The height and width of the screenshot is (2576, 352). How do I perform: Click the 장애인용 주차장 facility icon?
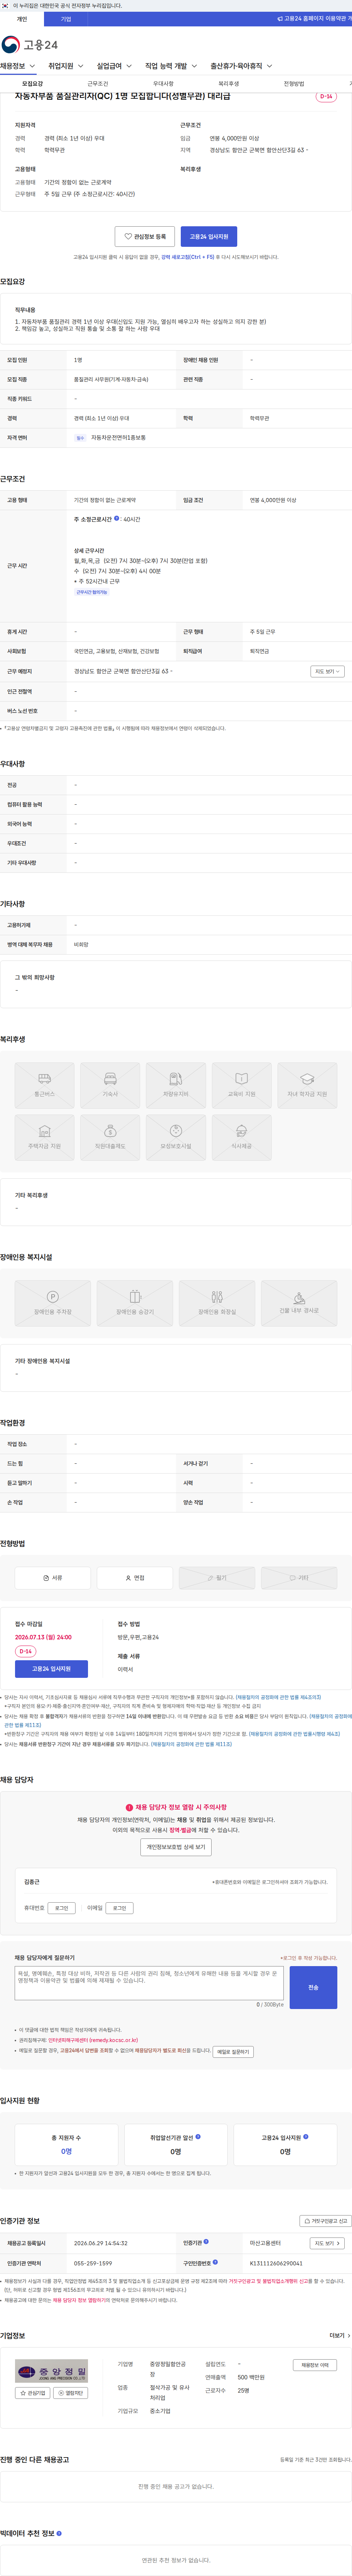click(53, 1303)
